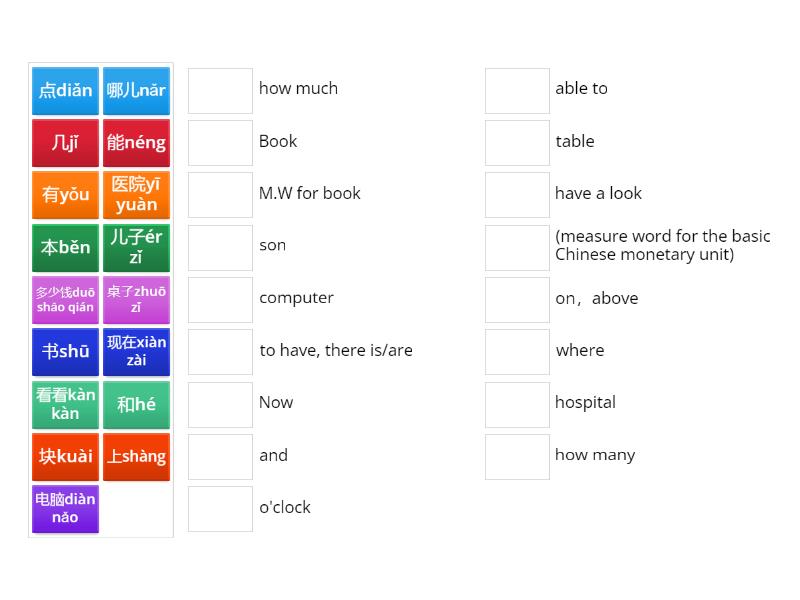The height and width of the screenshot is (600, 800).
Task: Click the green 本běn tile
Action: pyautogui.click(x=65, y=247)
